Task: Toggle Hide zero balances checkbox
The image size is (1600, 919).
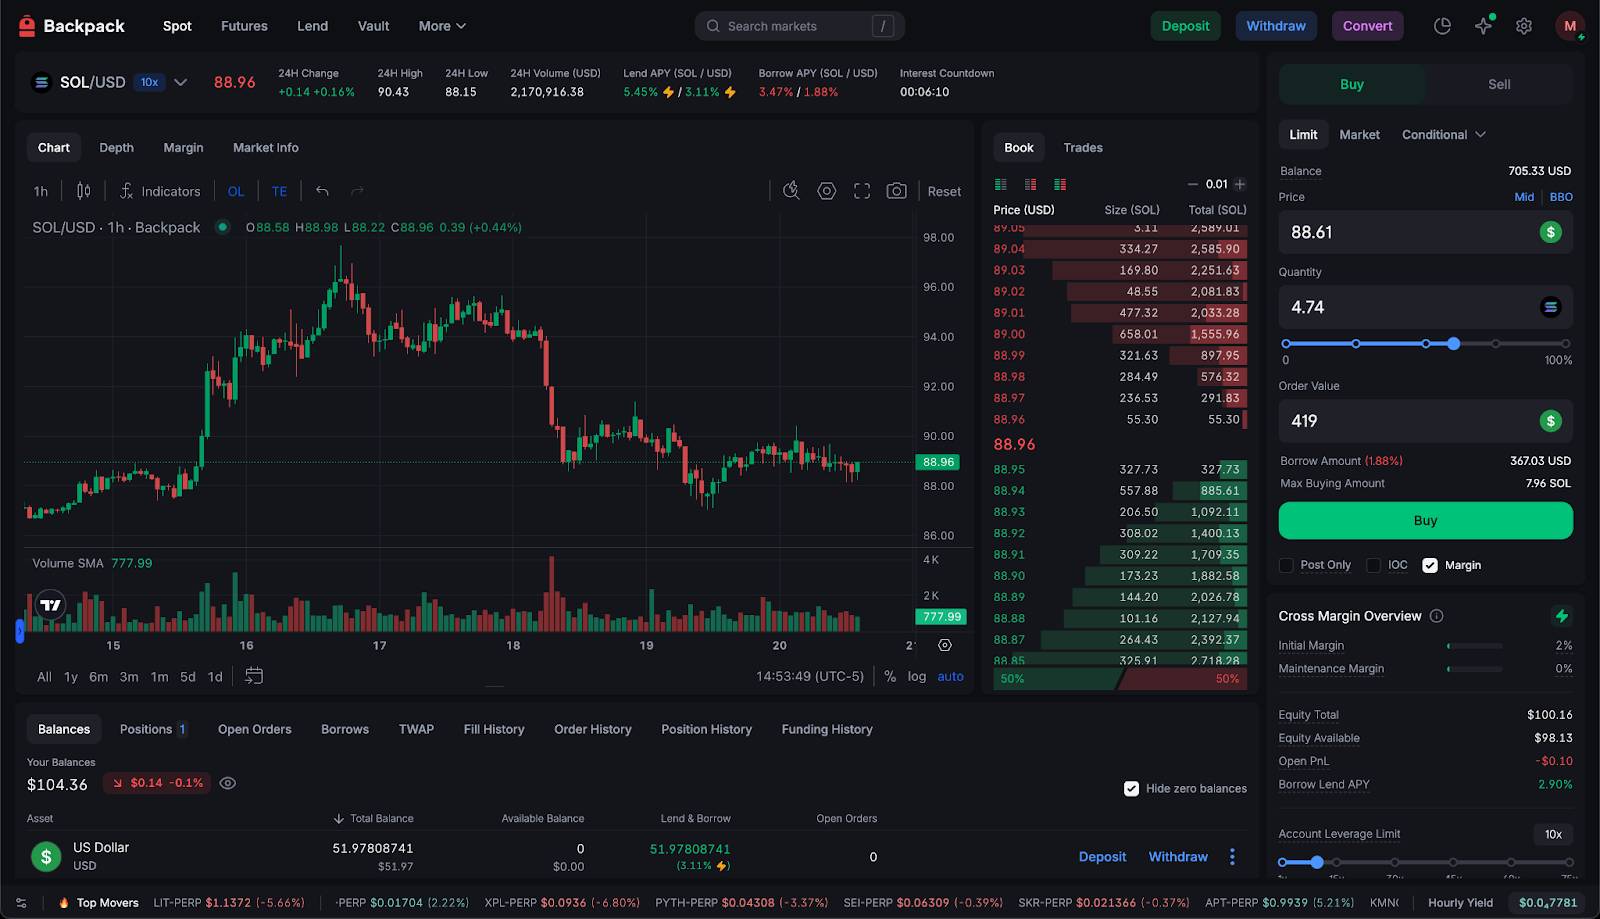Action: [1131, 788]
